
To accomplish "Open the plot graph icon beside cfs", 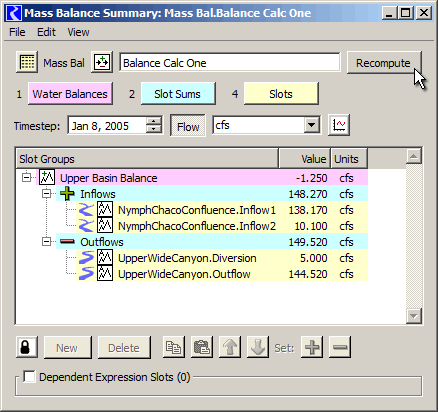I will 339,125.
